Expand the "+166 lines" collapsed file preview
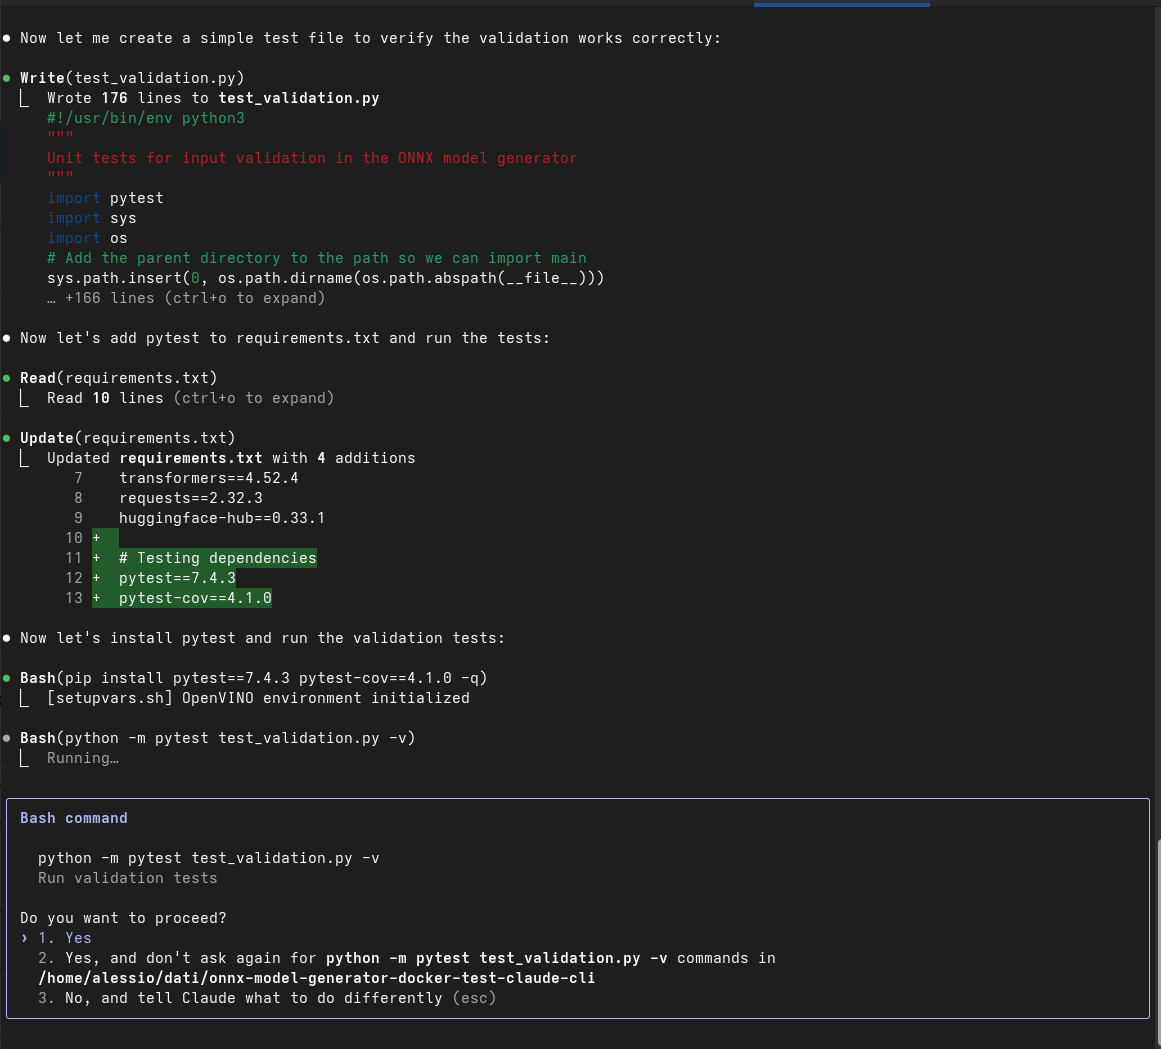The height and width of the screenshot is (1049, 1161). [x=186, y=298]
